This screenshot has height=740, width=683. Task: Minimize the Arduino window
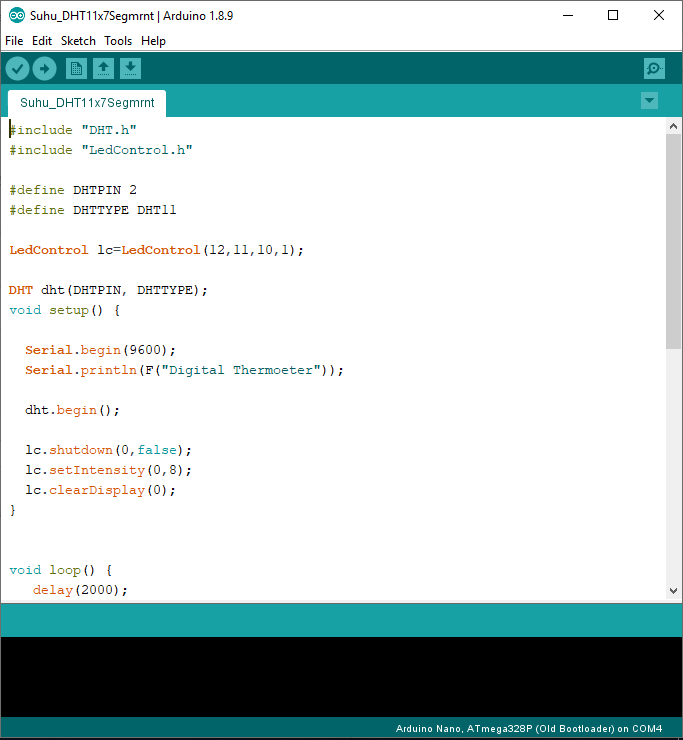tap(568, 16)
